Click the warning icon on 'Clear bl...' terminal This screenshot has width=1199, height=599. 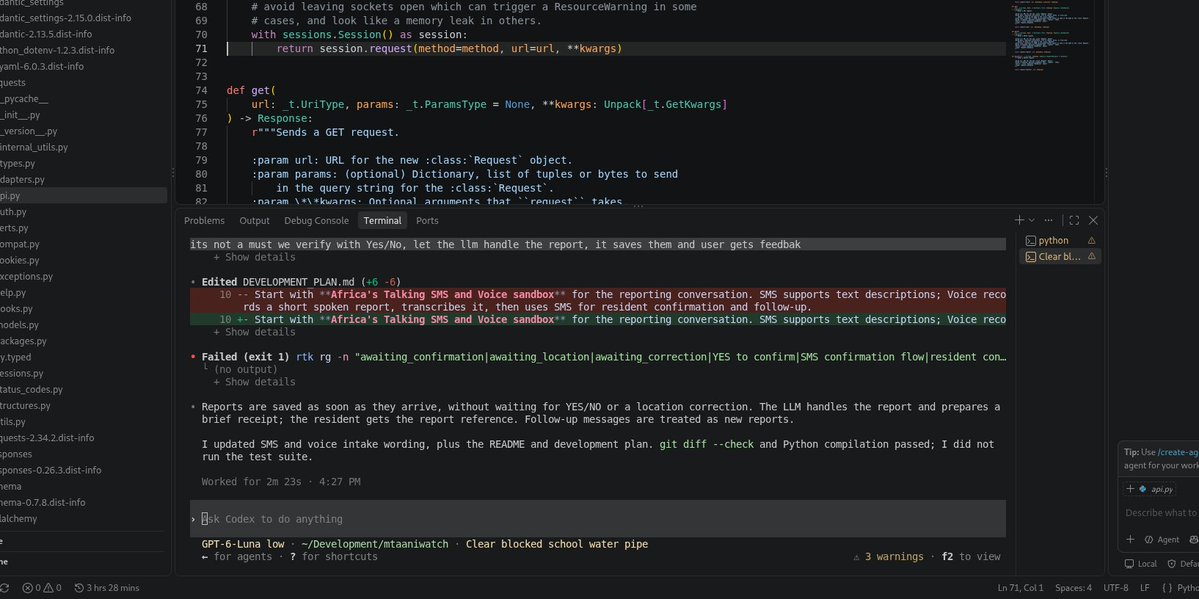coord(1091,256)
